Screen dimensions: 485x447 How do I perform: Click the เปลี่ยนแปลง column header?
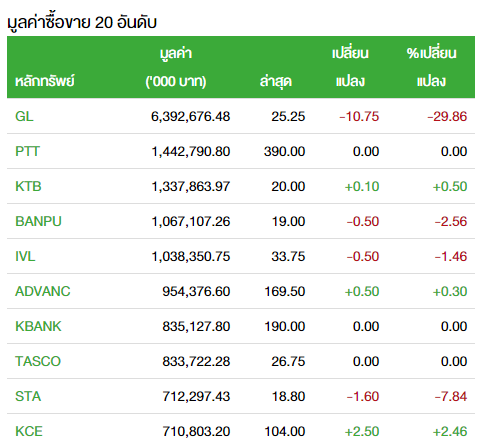point(350,67)
